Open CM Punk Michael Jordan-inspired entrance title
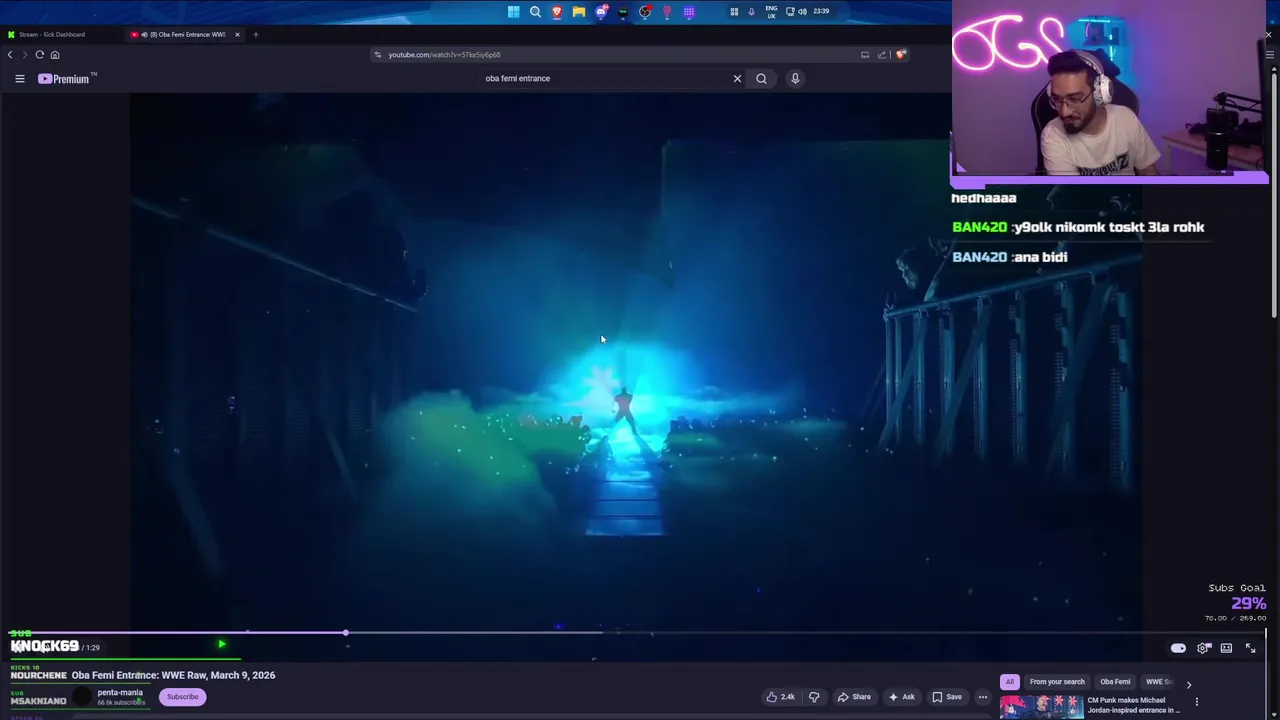 (1134, 705)
